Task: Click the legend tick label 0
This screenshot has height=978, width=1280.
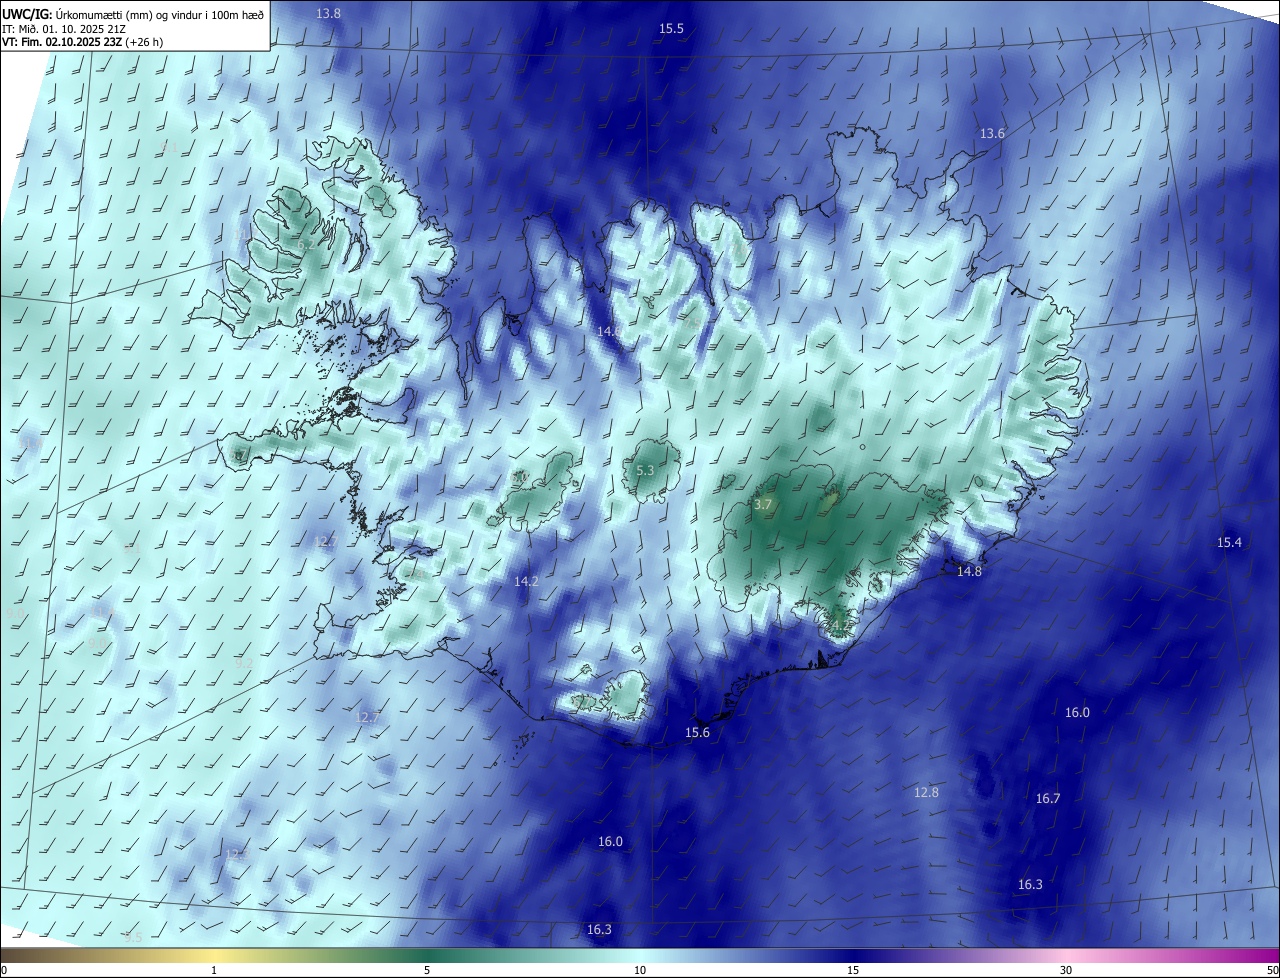Action: coord(3,970)
